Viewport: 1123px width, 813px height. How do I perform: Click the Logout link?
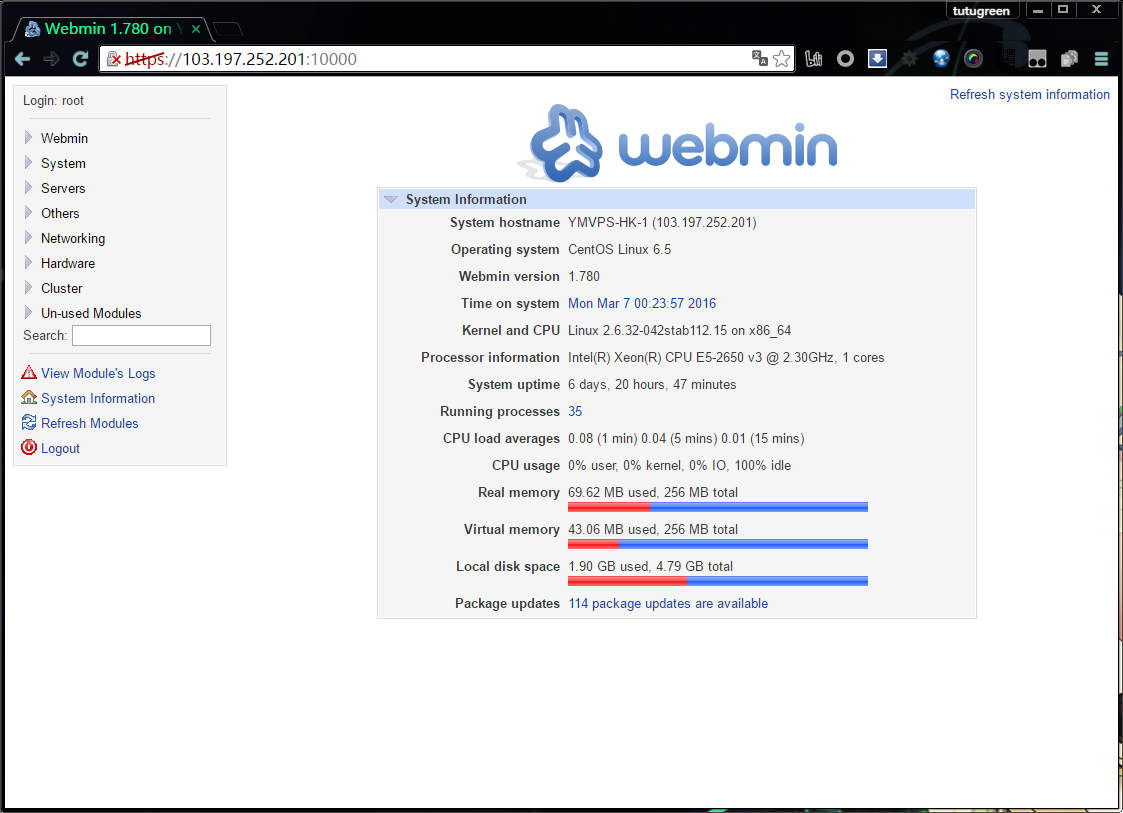tap(60, 448)
